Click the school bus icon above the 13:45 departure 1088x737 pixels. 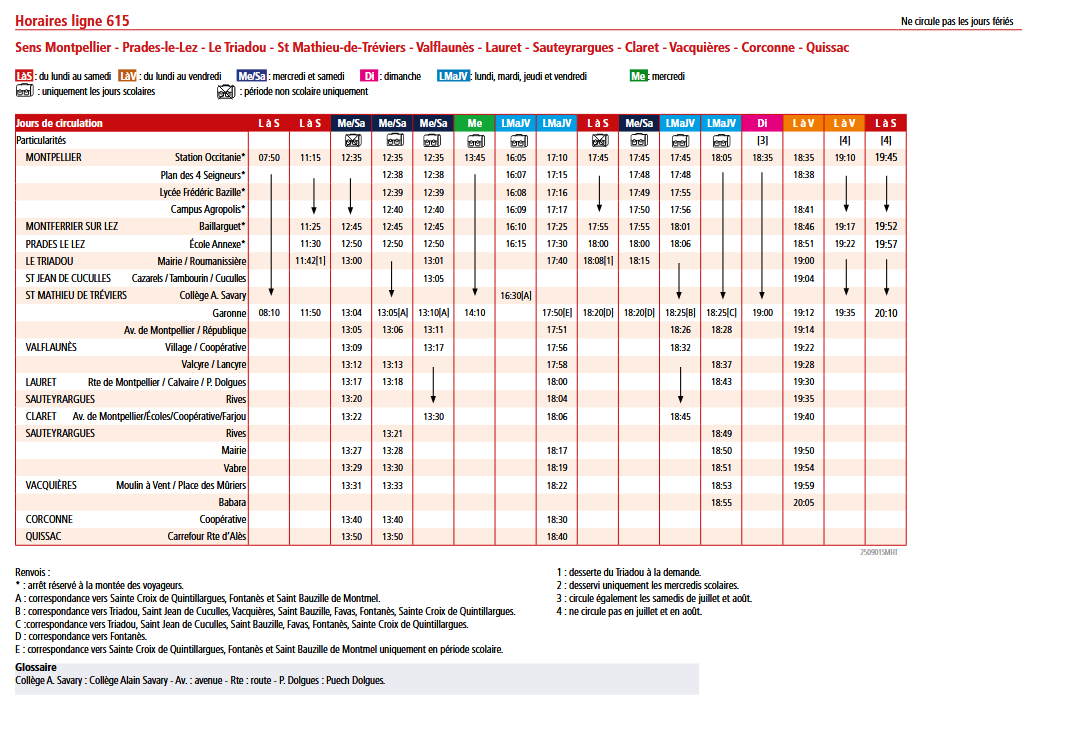474,140
